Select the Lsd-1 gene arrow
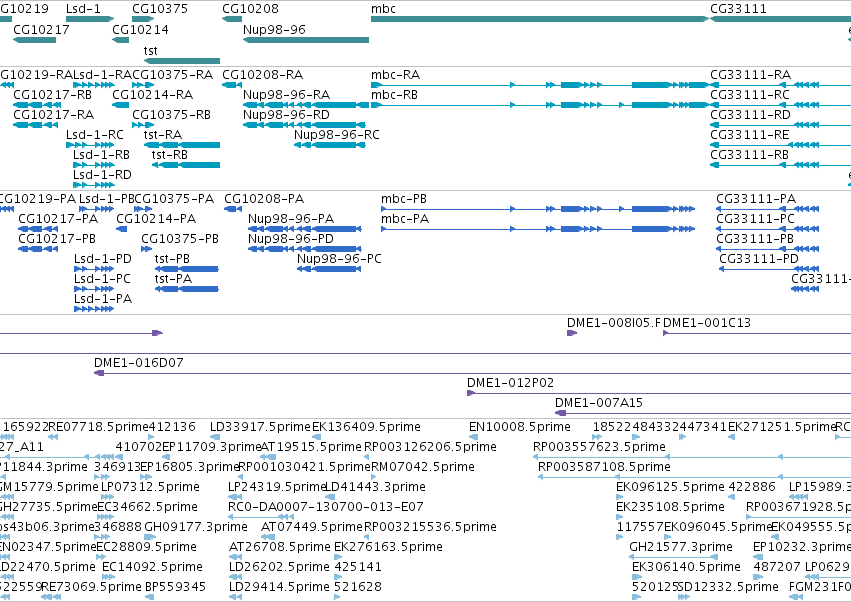This screenshot has height=602, width=851. pyautogui.click(x=90, y=19)
